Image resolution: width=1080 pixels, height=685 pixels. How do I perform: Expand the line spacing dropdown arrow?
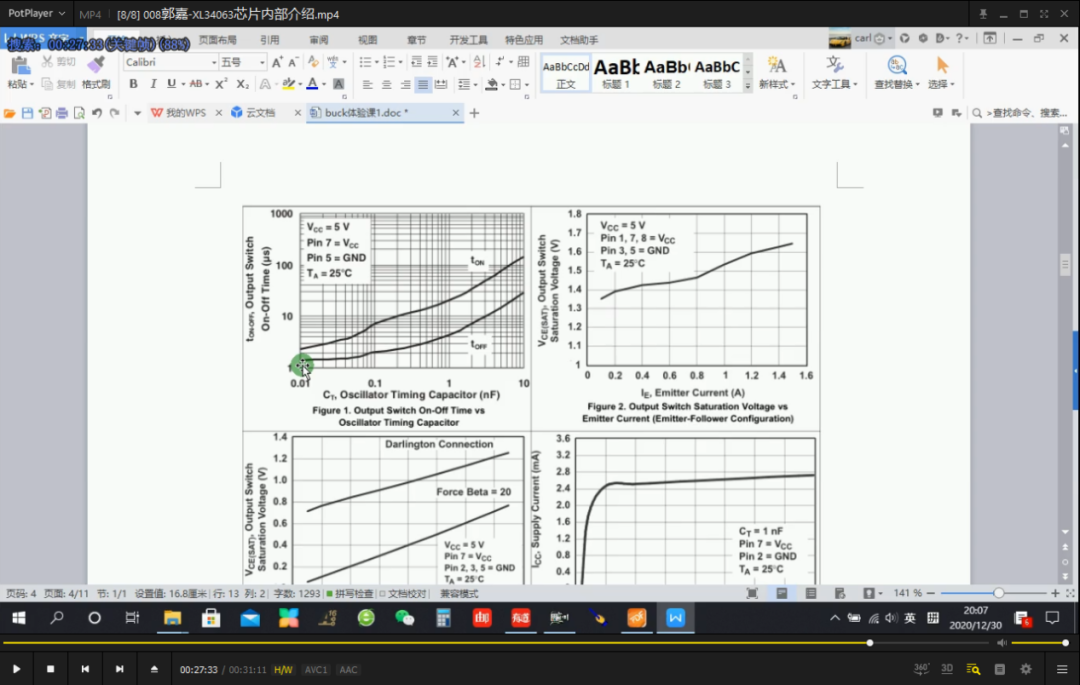point(475,85)
